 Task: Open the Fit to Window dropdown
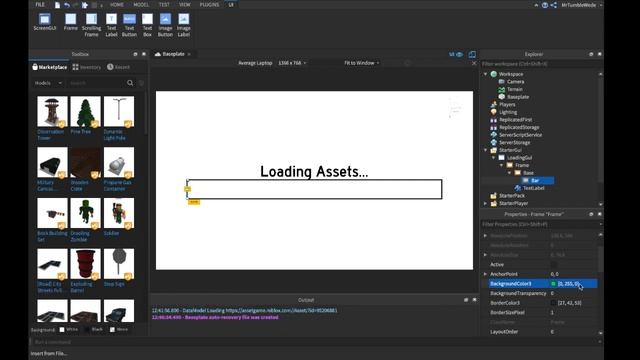point(362,63)
